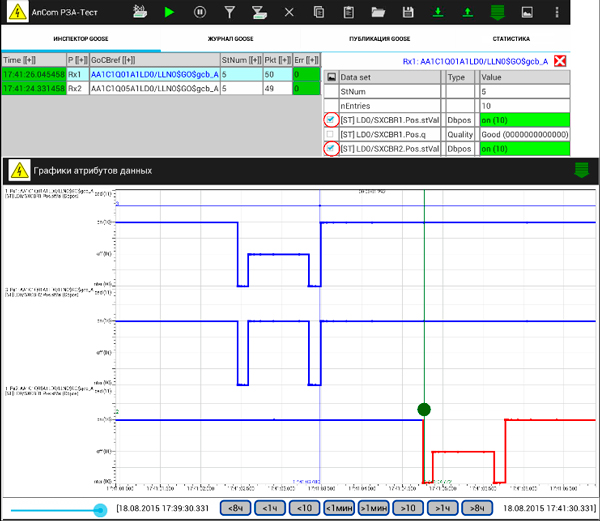Image resolution: width=600 pixels, height=521 pixels.
Task: Uncheck SXCBR1.Pos.stVal checkbox
Action: click(331, 119)
